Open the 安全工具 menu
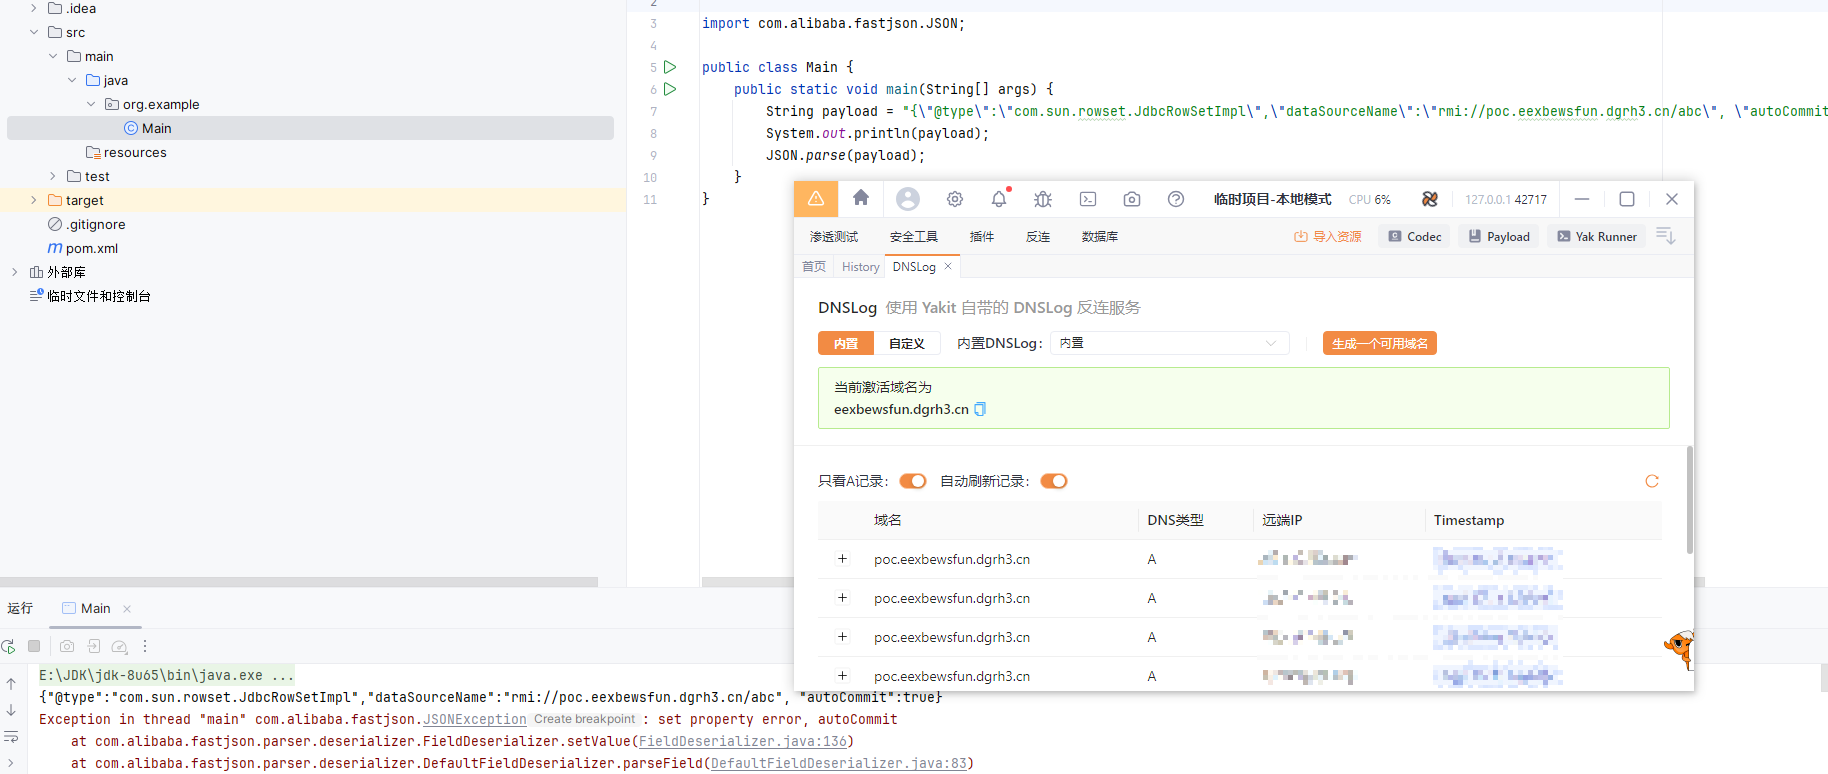The image size is (1828, 774). [x=914, y=237]
